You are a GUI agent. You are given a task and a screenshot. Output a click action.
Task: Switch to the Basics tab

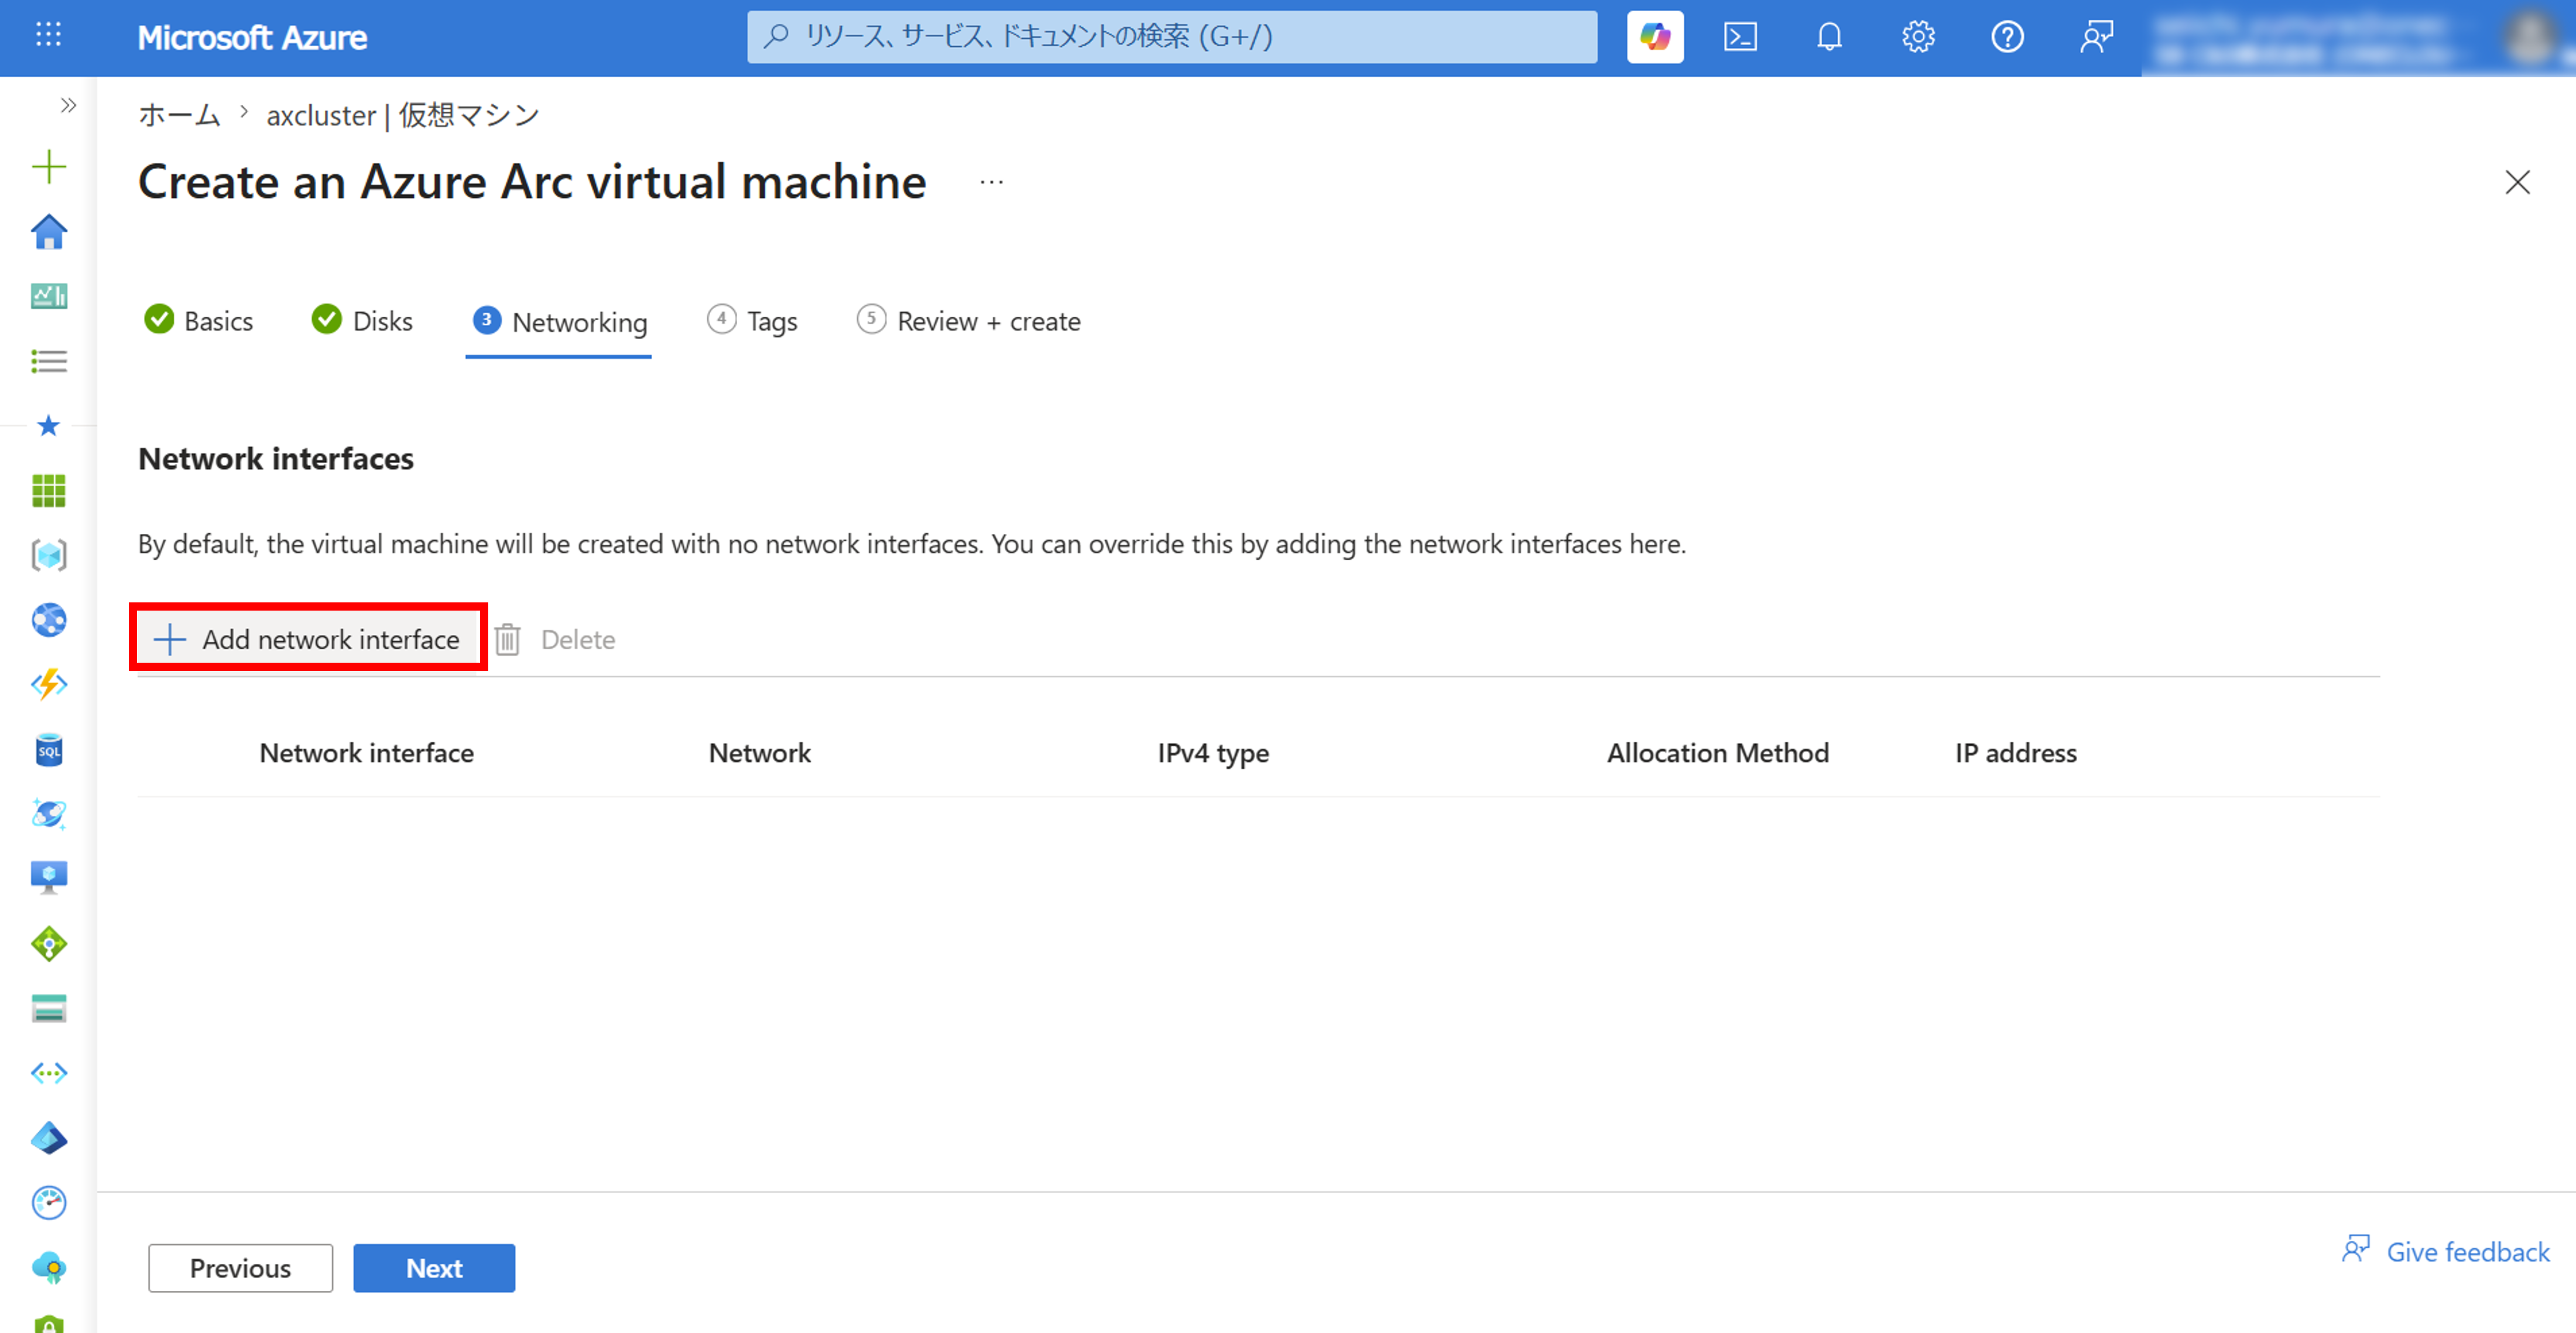[199, 321]
